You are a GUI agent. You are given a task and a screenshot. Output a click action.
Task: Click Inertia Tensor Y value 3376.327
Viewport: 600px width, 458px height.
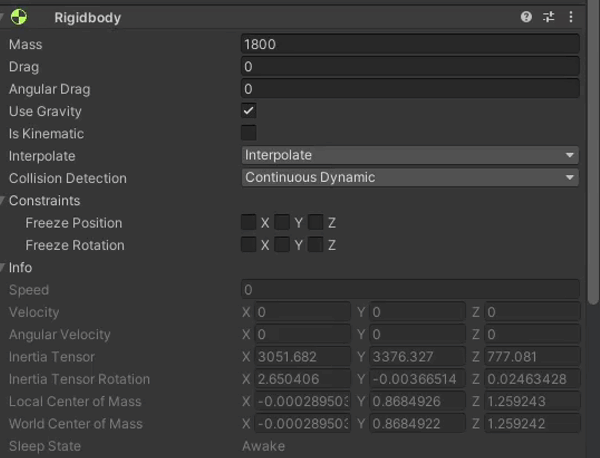[417, 357]
